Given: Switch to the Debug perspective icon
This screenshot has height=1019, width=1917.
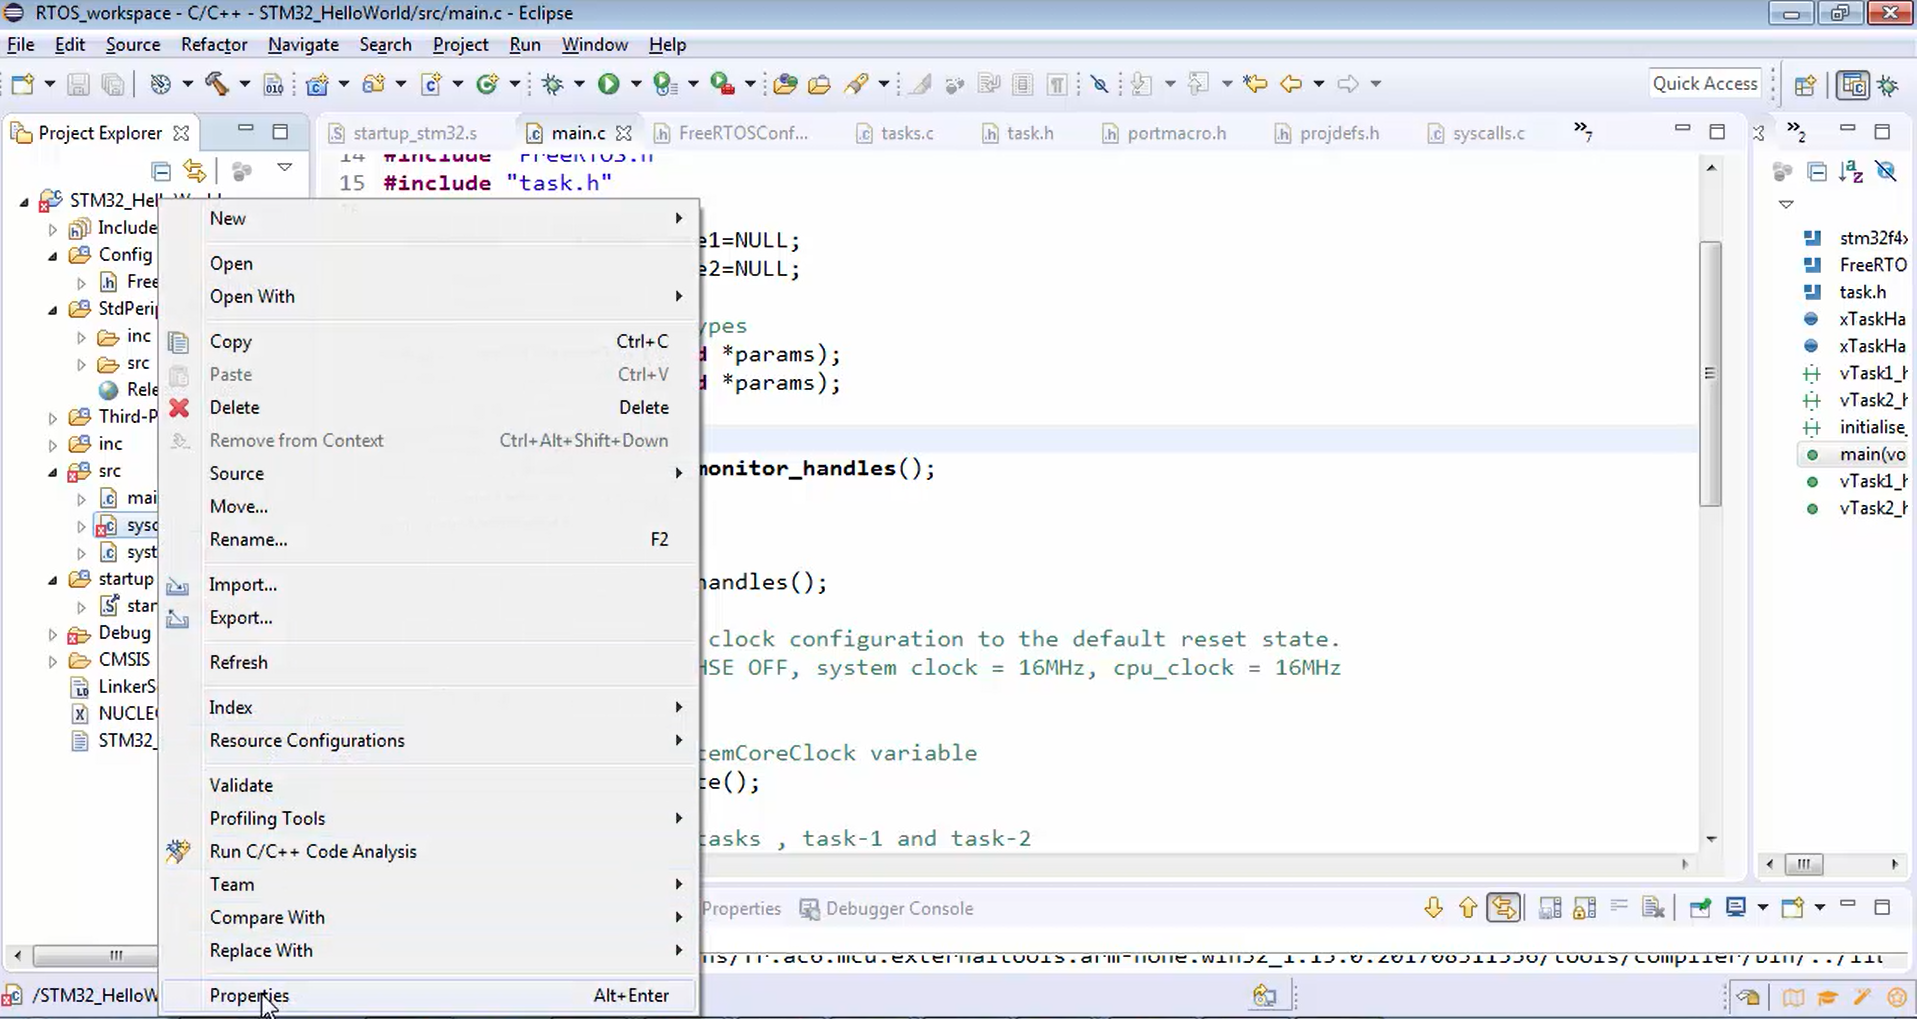Looking at the screenshot, I should pos(1889,85).
